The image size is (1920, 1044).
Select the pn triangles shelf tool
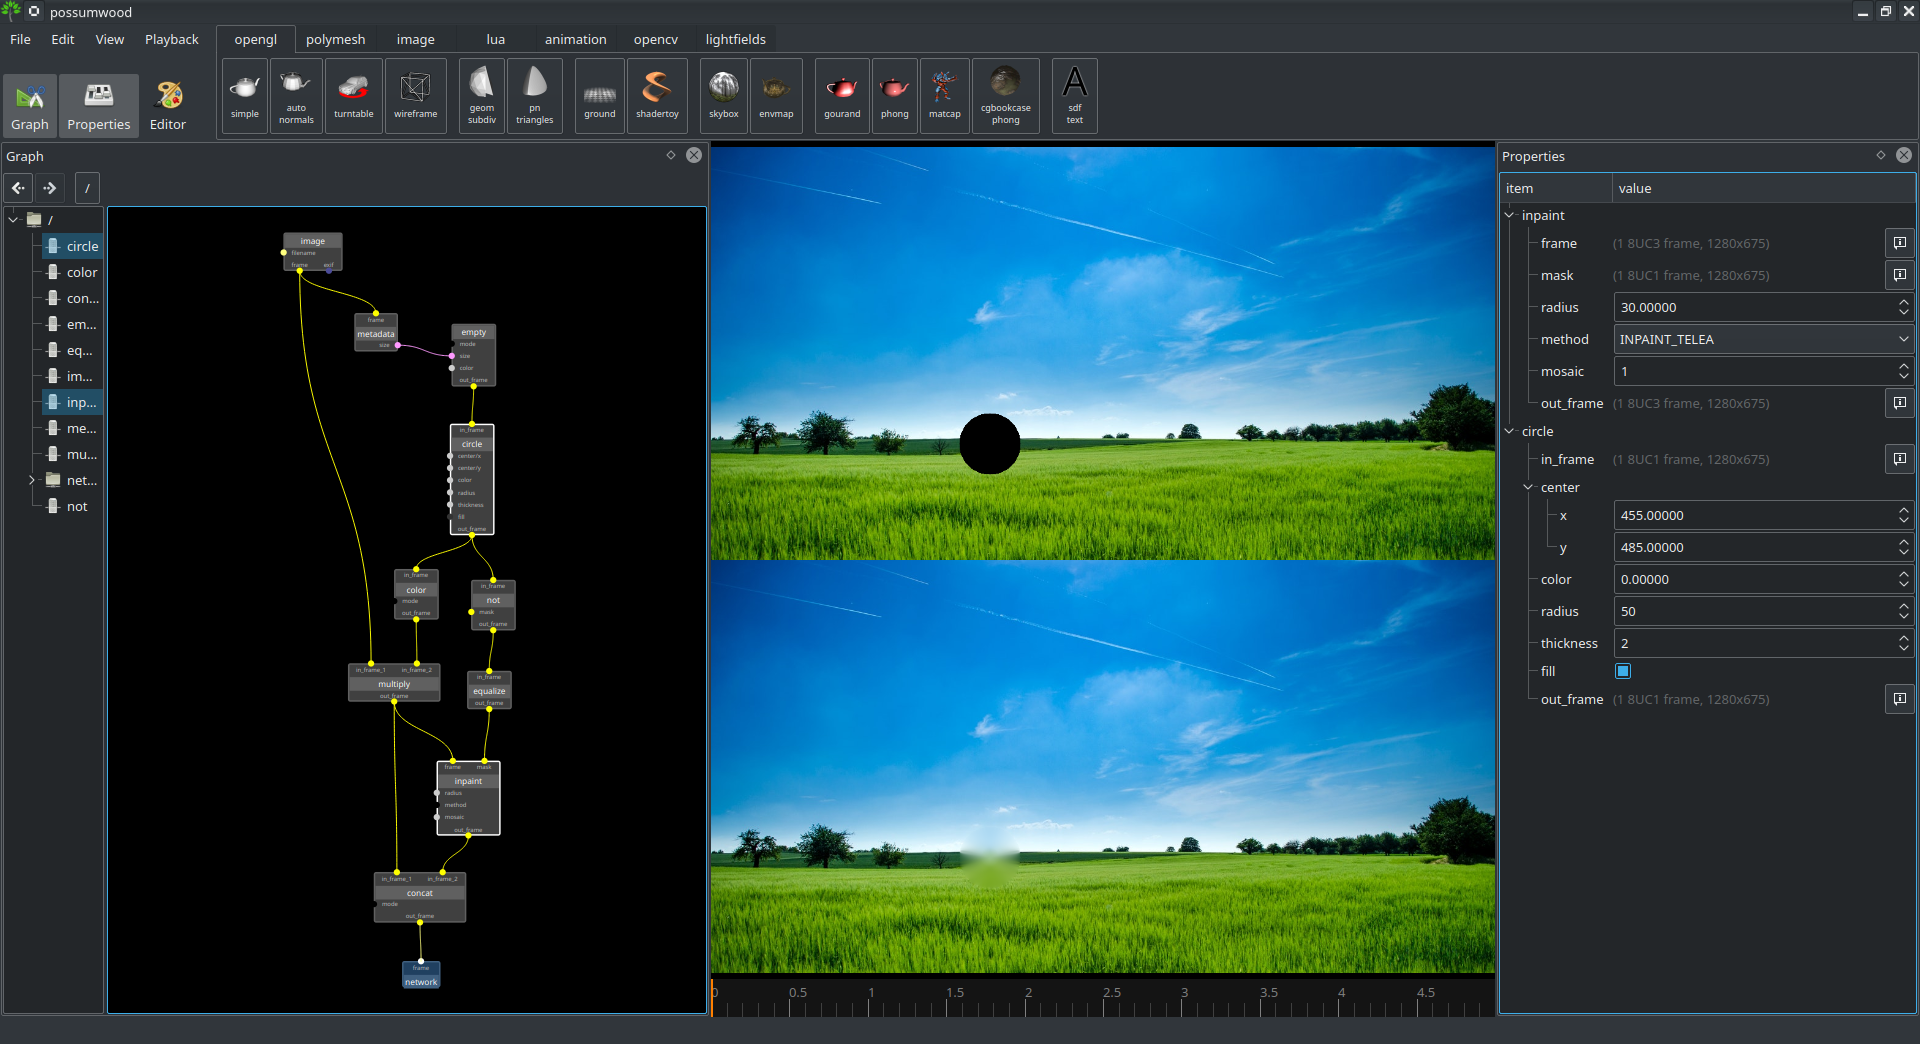(x=535, y=96)
